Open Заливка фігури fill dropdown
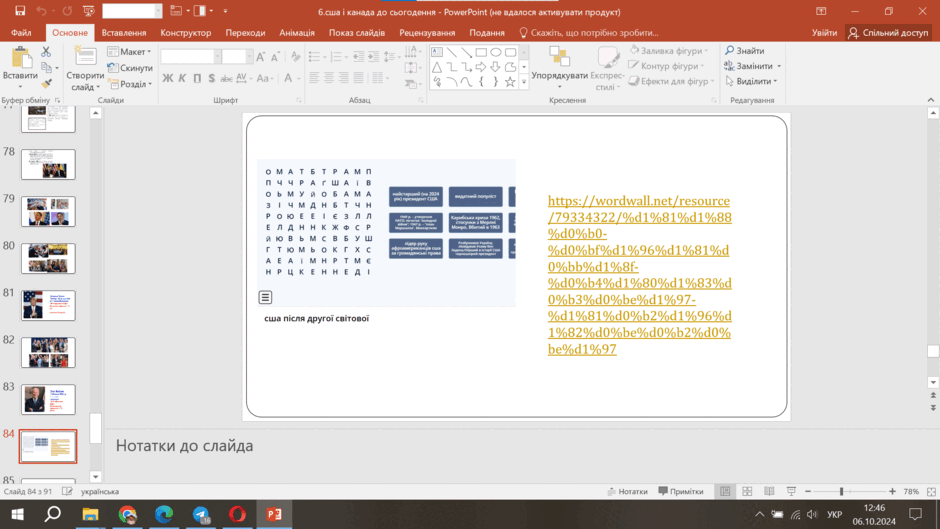This screenshot has height=529, width=940. click(x=668, y=51)
